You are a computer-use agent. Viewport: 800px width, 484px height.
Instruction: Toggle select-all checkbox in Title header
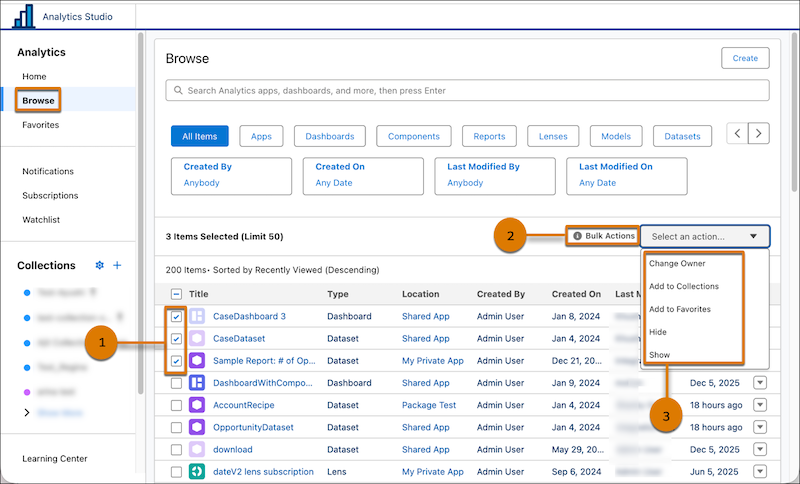(x=176, y=294)
